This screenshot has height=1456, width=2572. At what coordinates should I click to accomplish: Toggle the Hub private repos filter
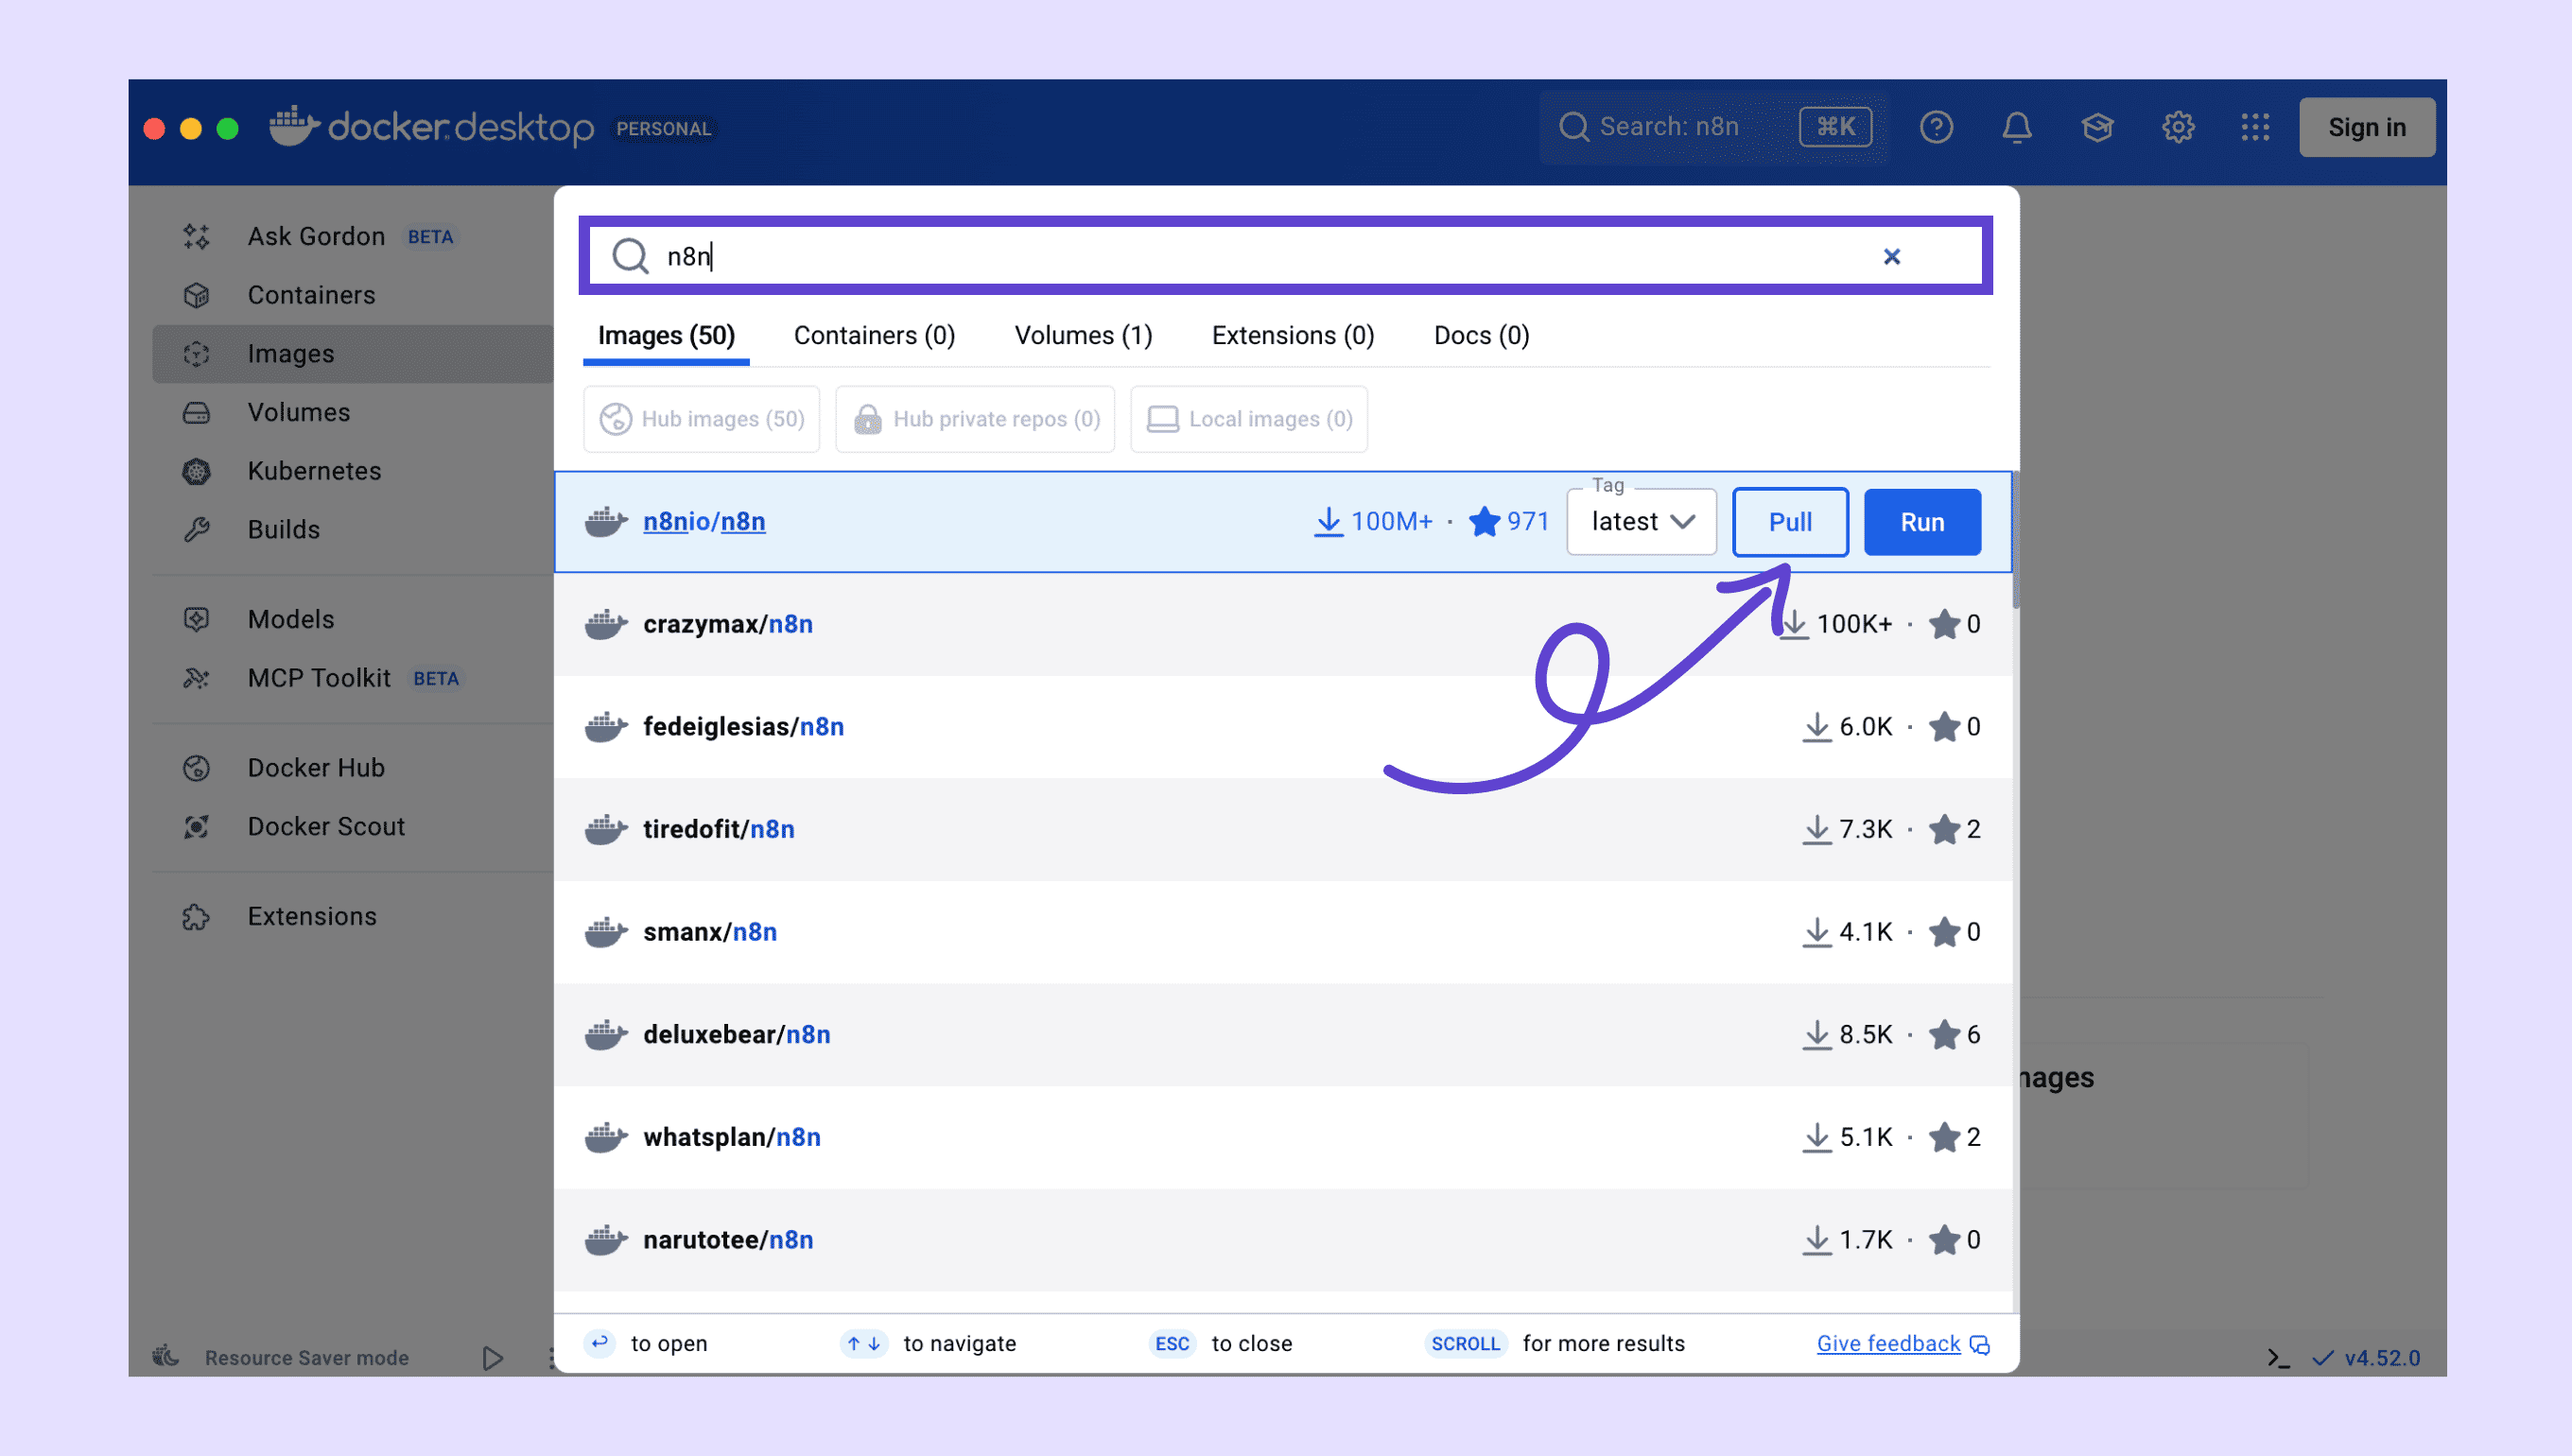pyautogui.click(x=975, y=419)
